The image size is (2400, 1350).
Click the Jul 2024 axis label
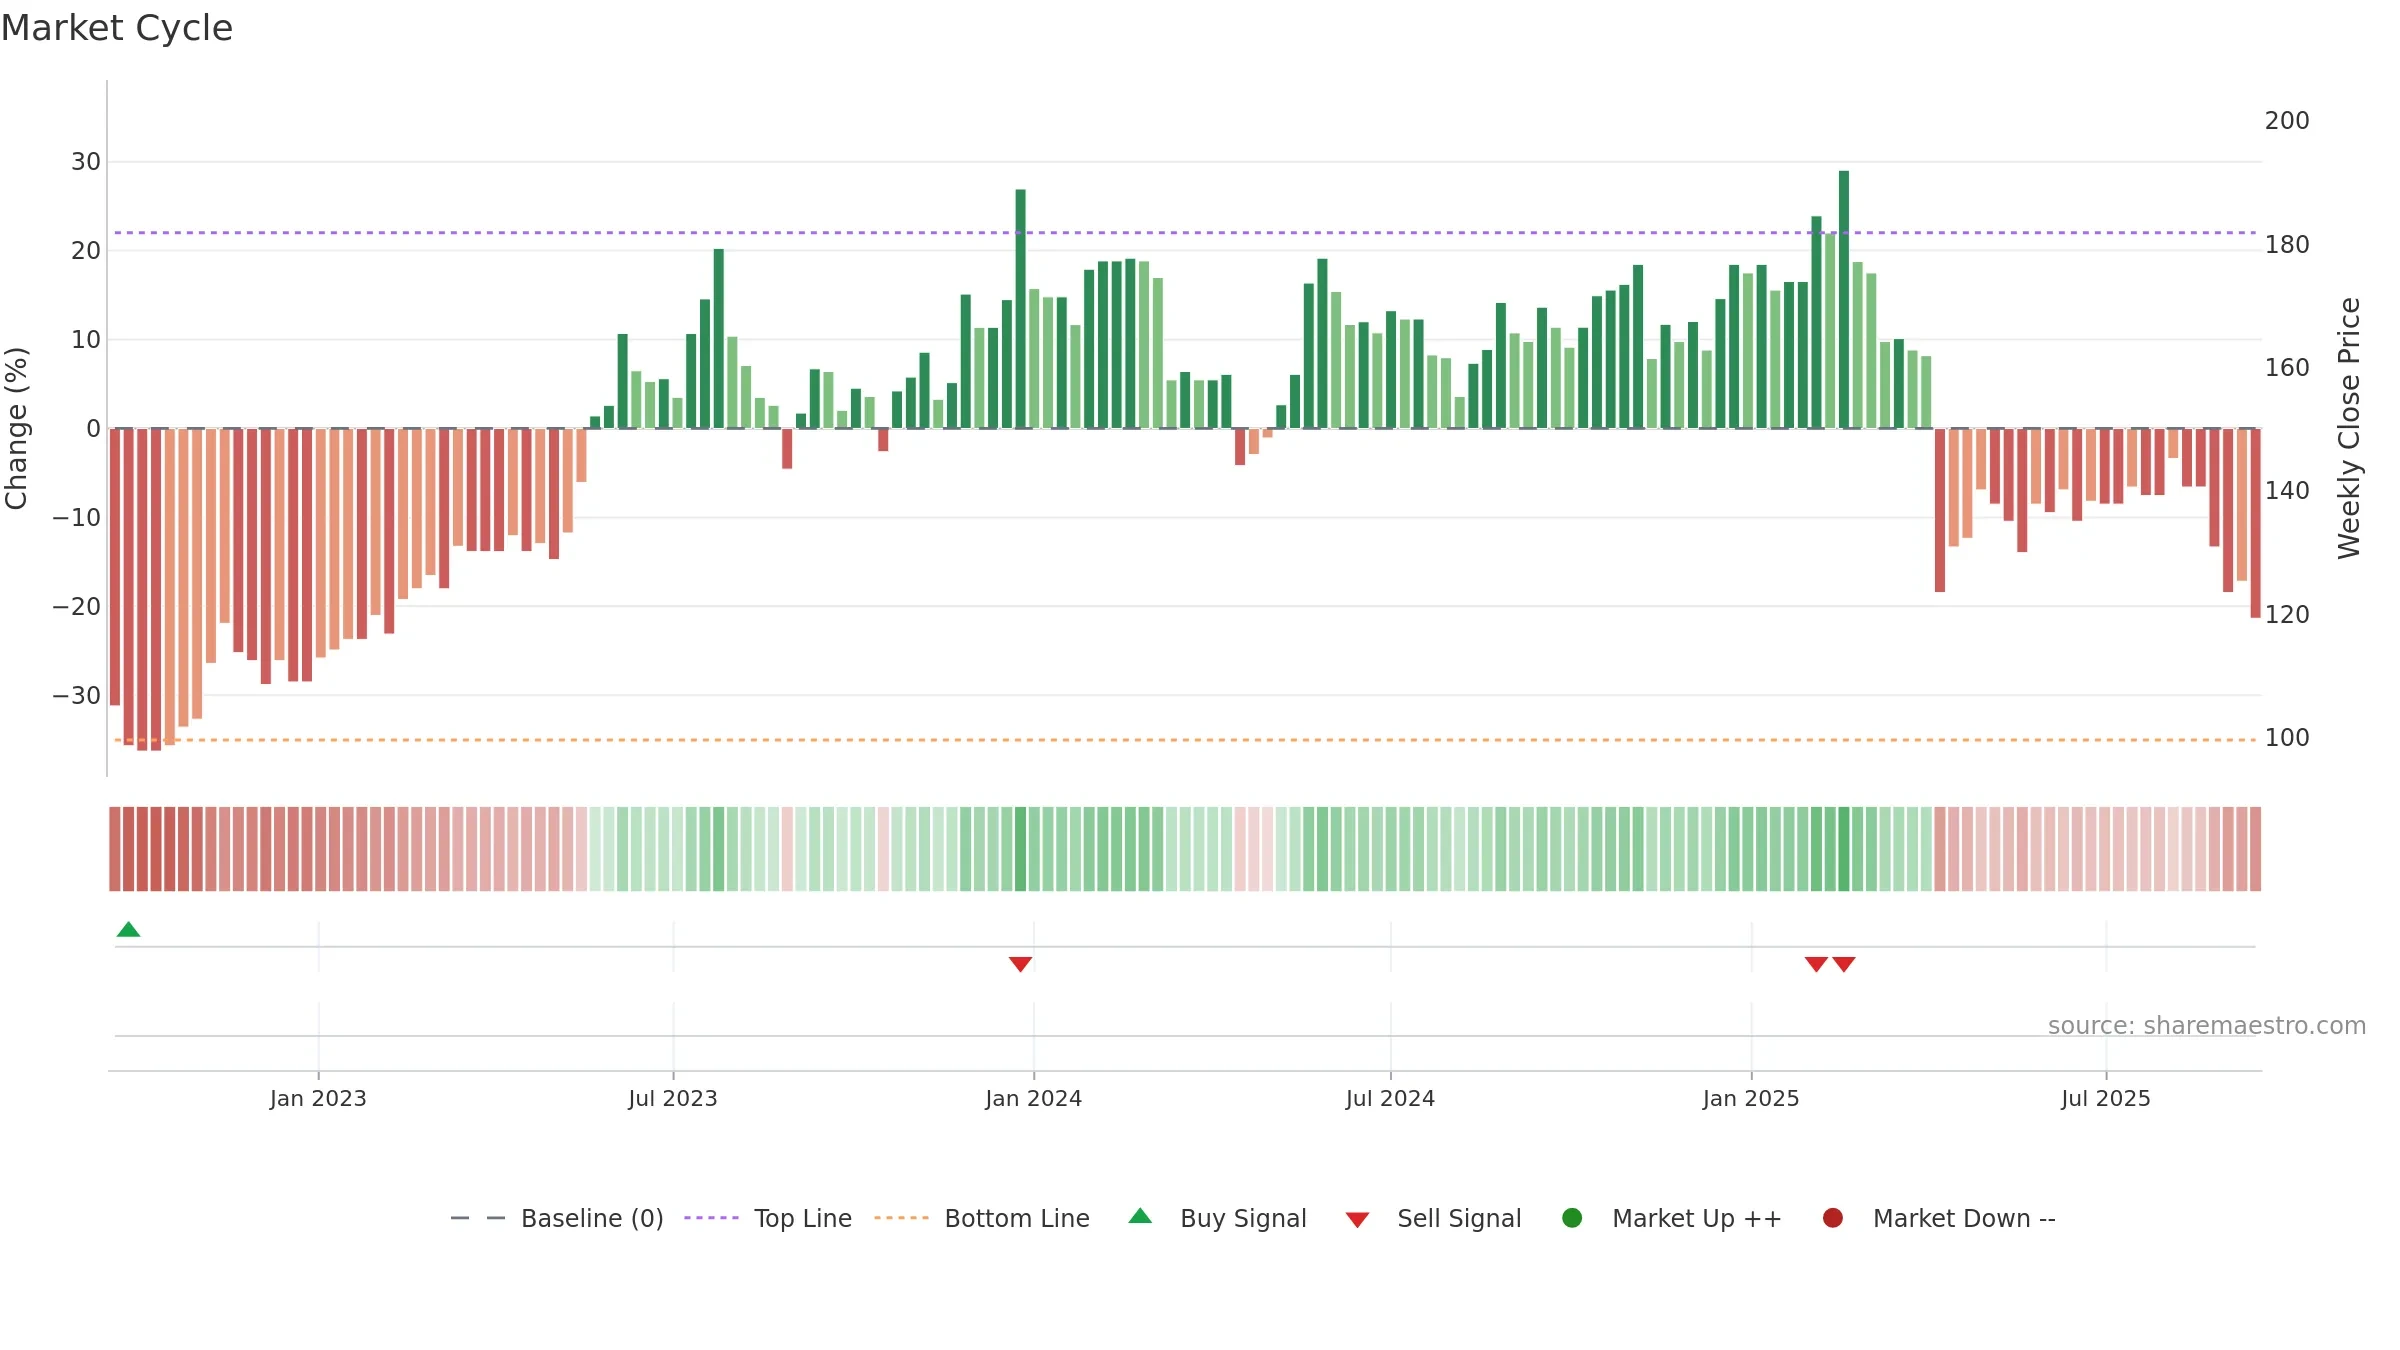1390,1099
